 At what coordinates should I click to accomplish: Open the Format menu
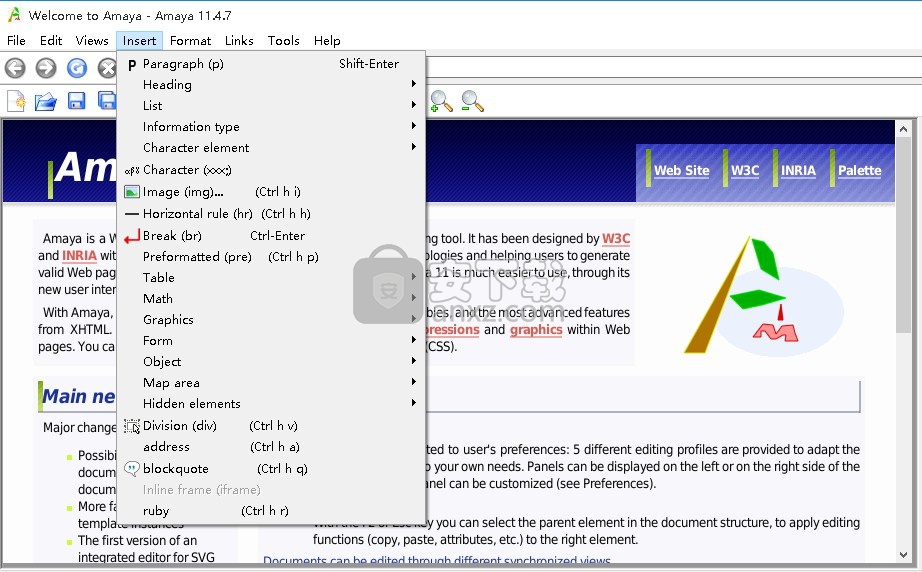191,41
